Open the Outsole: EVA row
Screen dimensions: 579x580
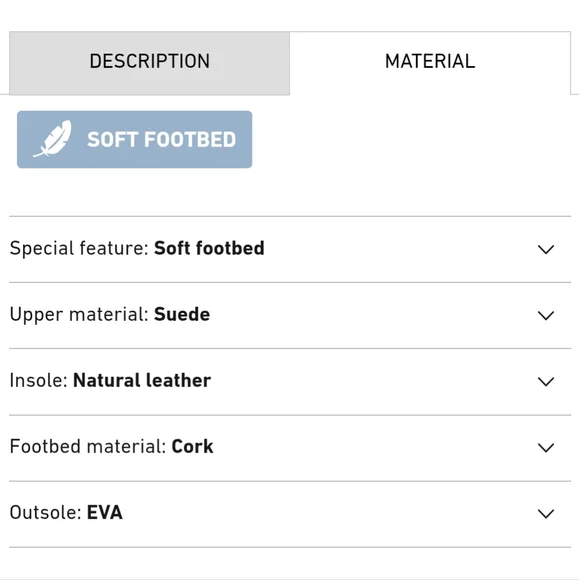click(x=290, y=513)
